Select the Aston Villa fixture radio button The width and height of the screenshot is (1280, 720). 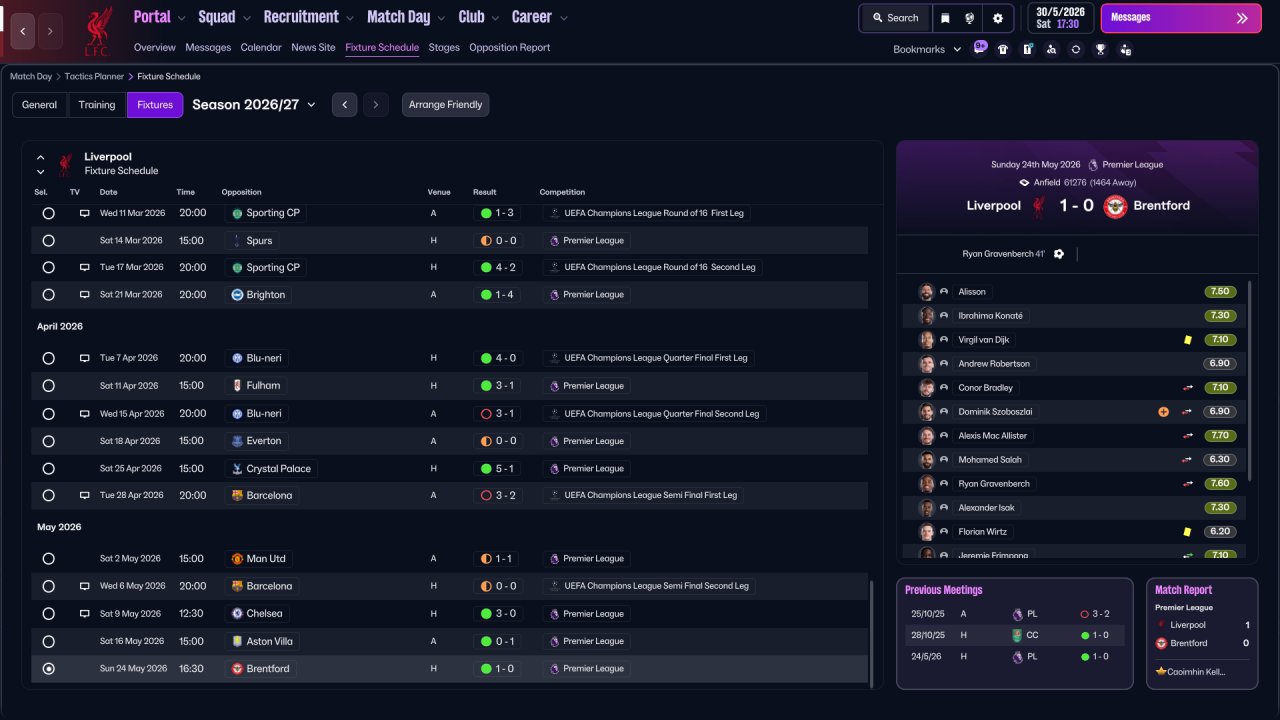(x=48, y=642)
